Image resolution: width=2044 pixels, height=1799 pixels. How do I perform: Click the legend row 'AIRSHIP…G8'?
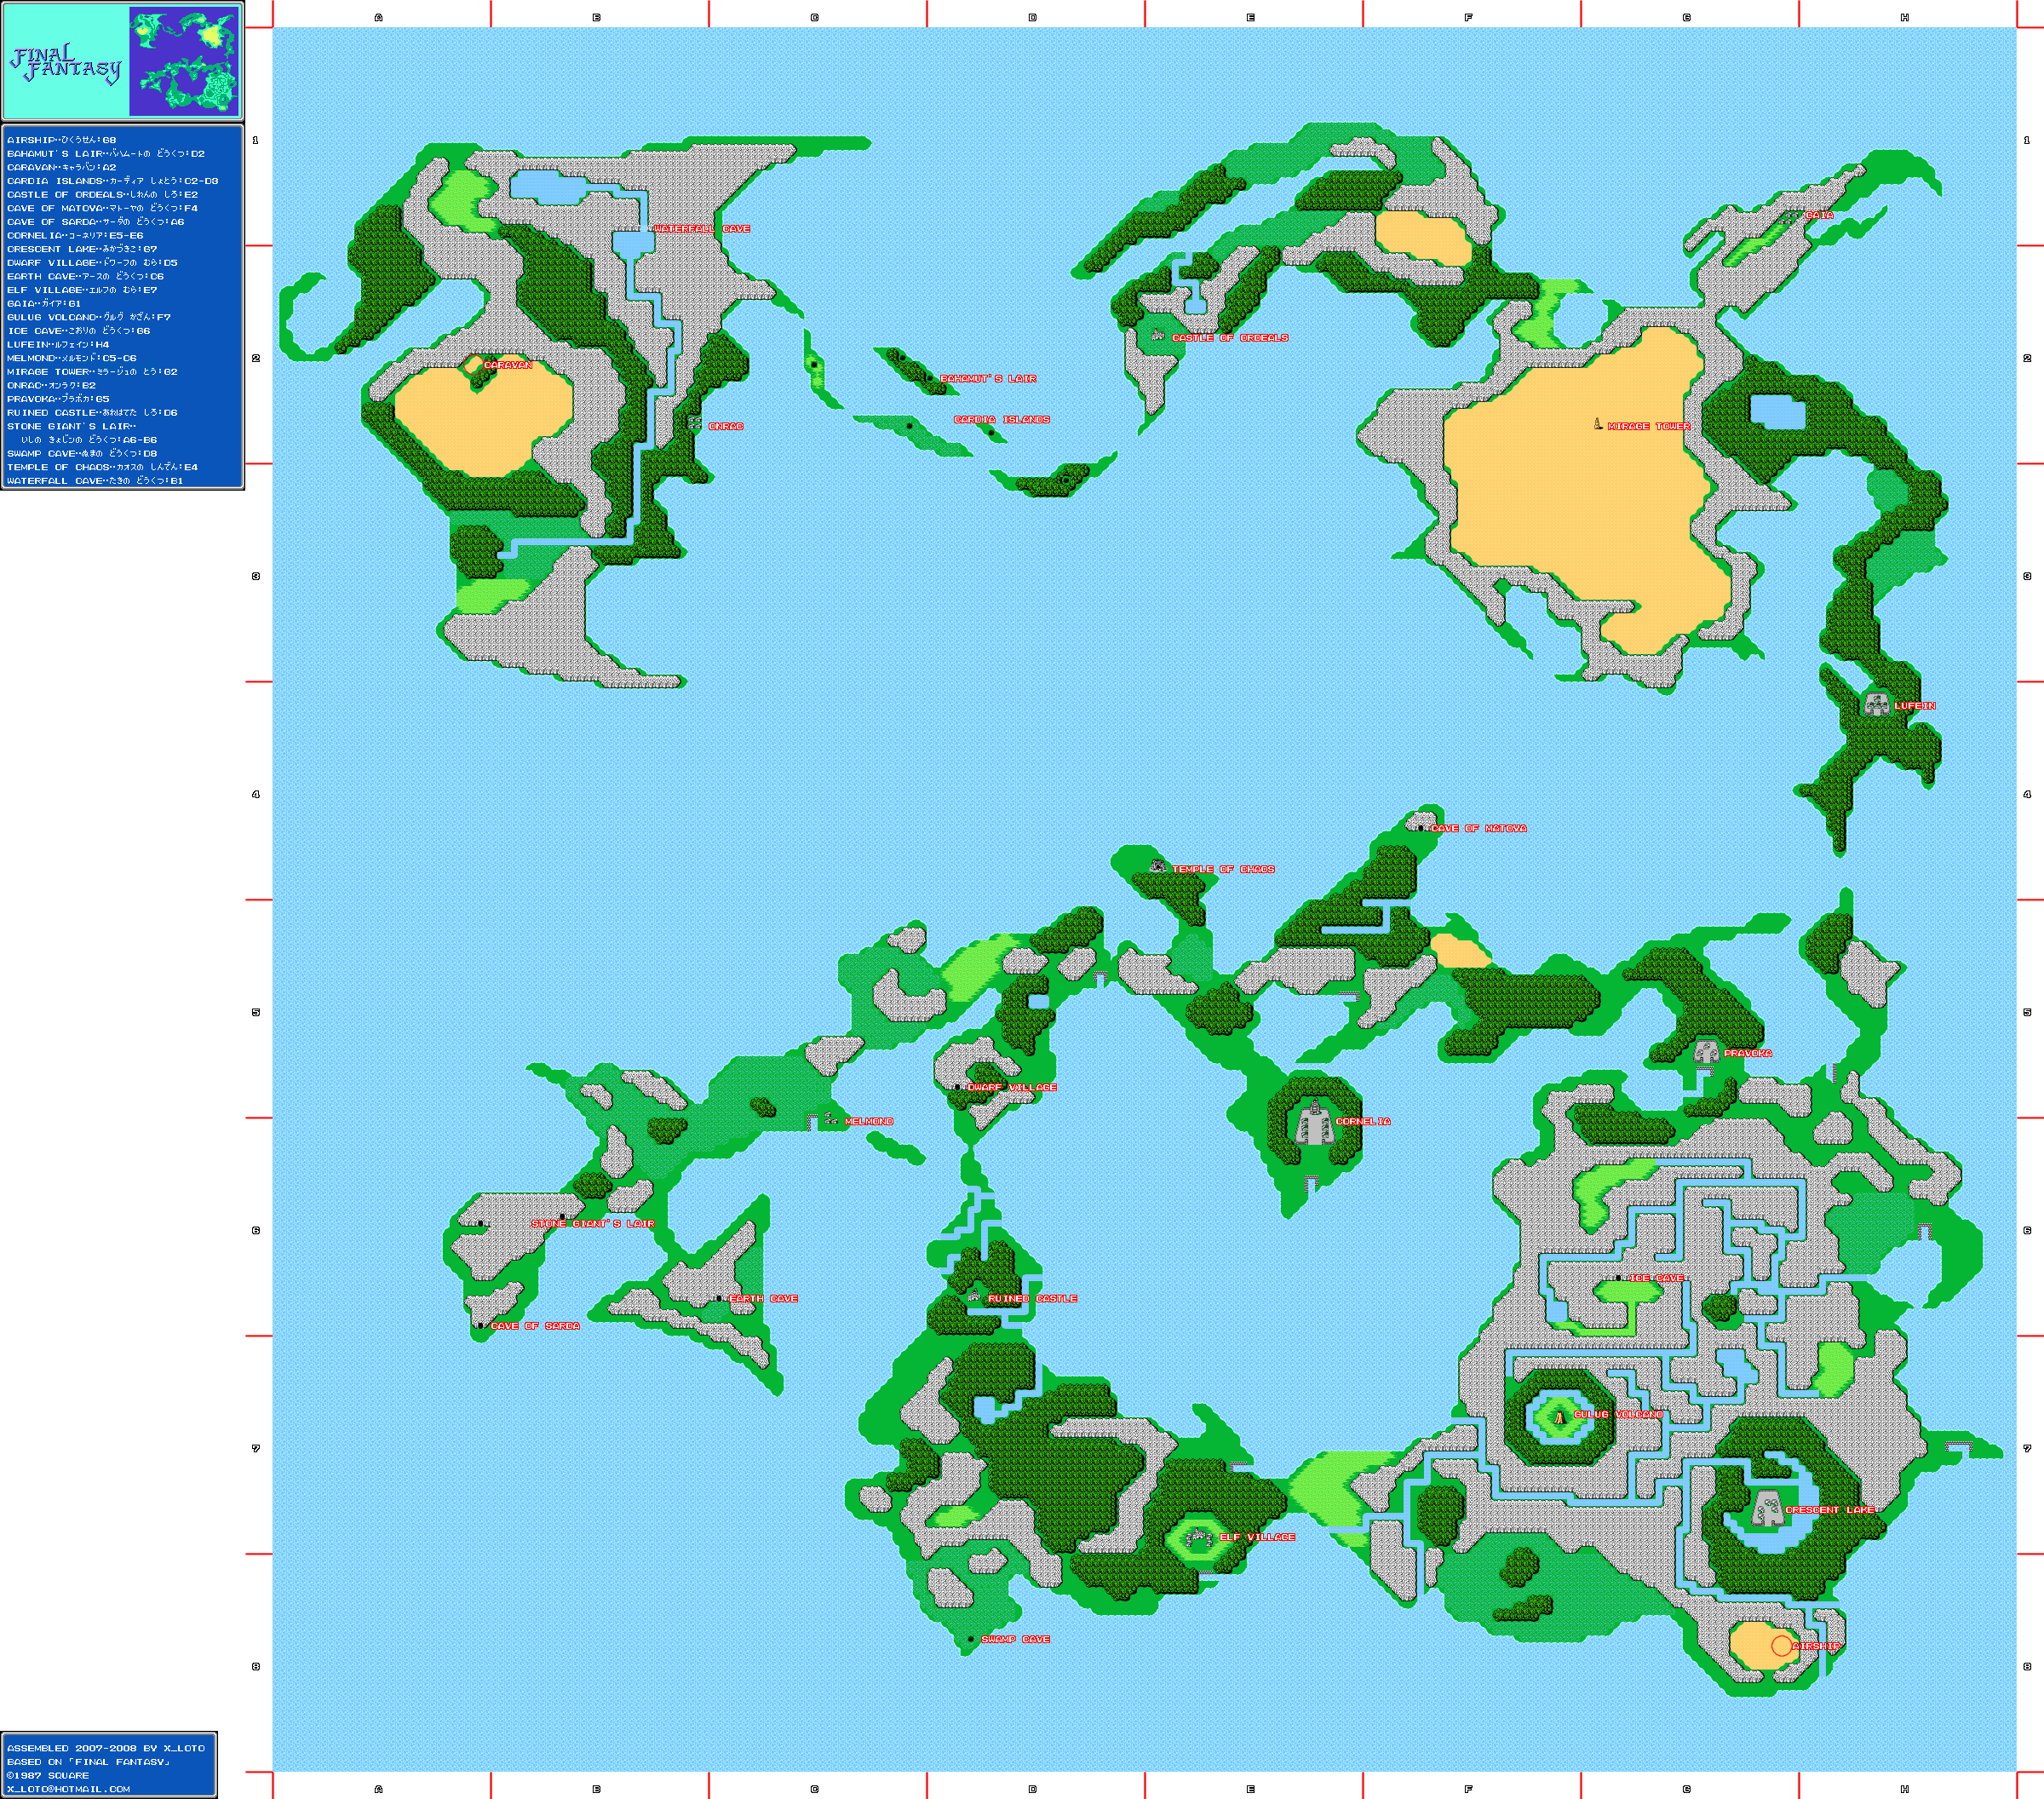coord(62,140)
